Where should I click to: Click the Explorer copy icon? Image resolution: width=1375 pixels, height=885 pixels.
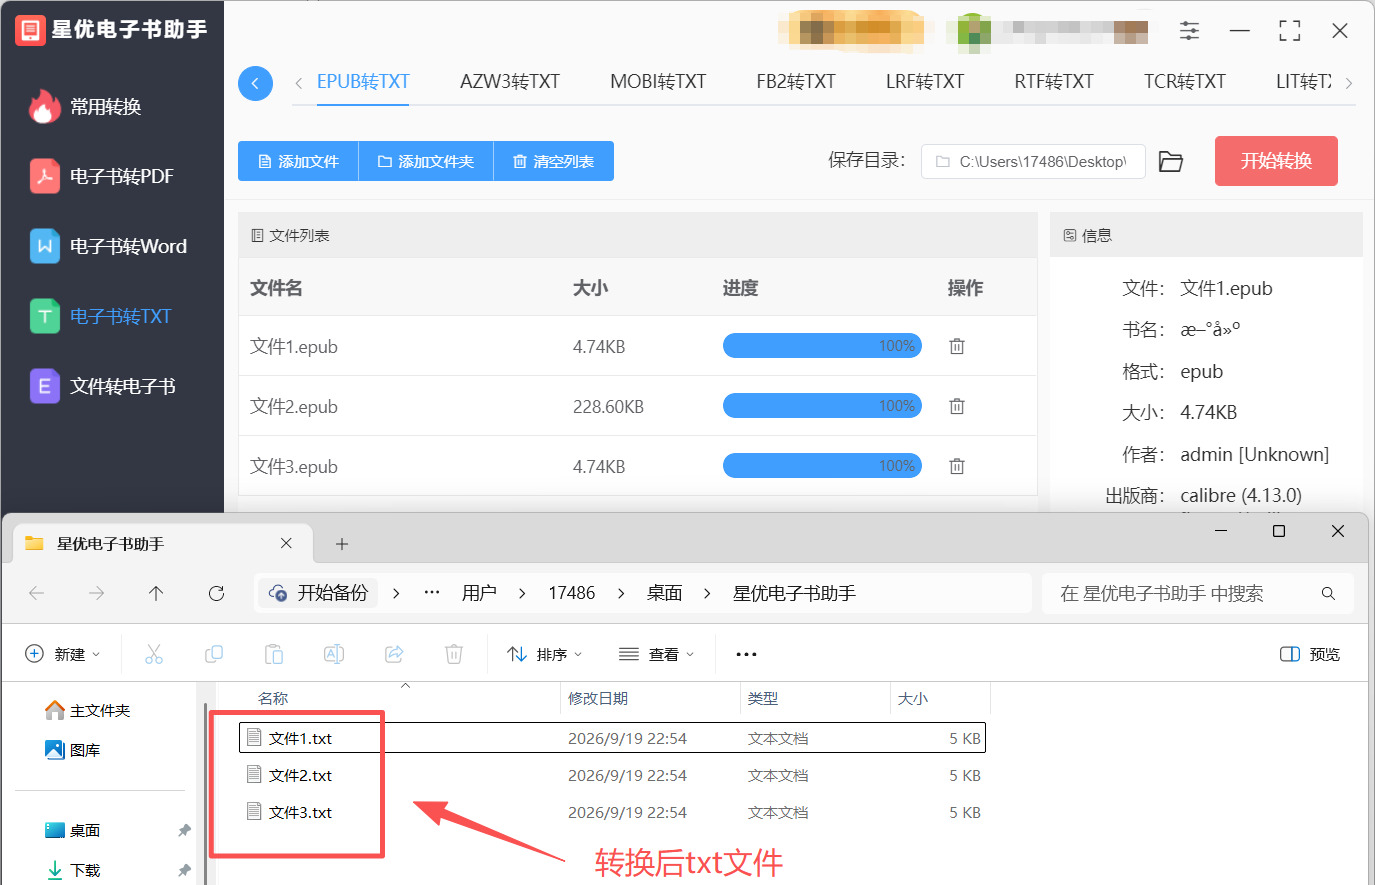tap(214, 654)
